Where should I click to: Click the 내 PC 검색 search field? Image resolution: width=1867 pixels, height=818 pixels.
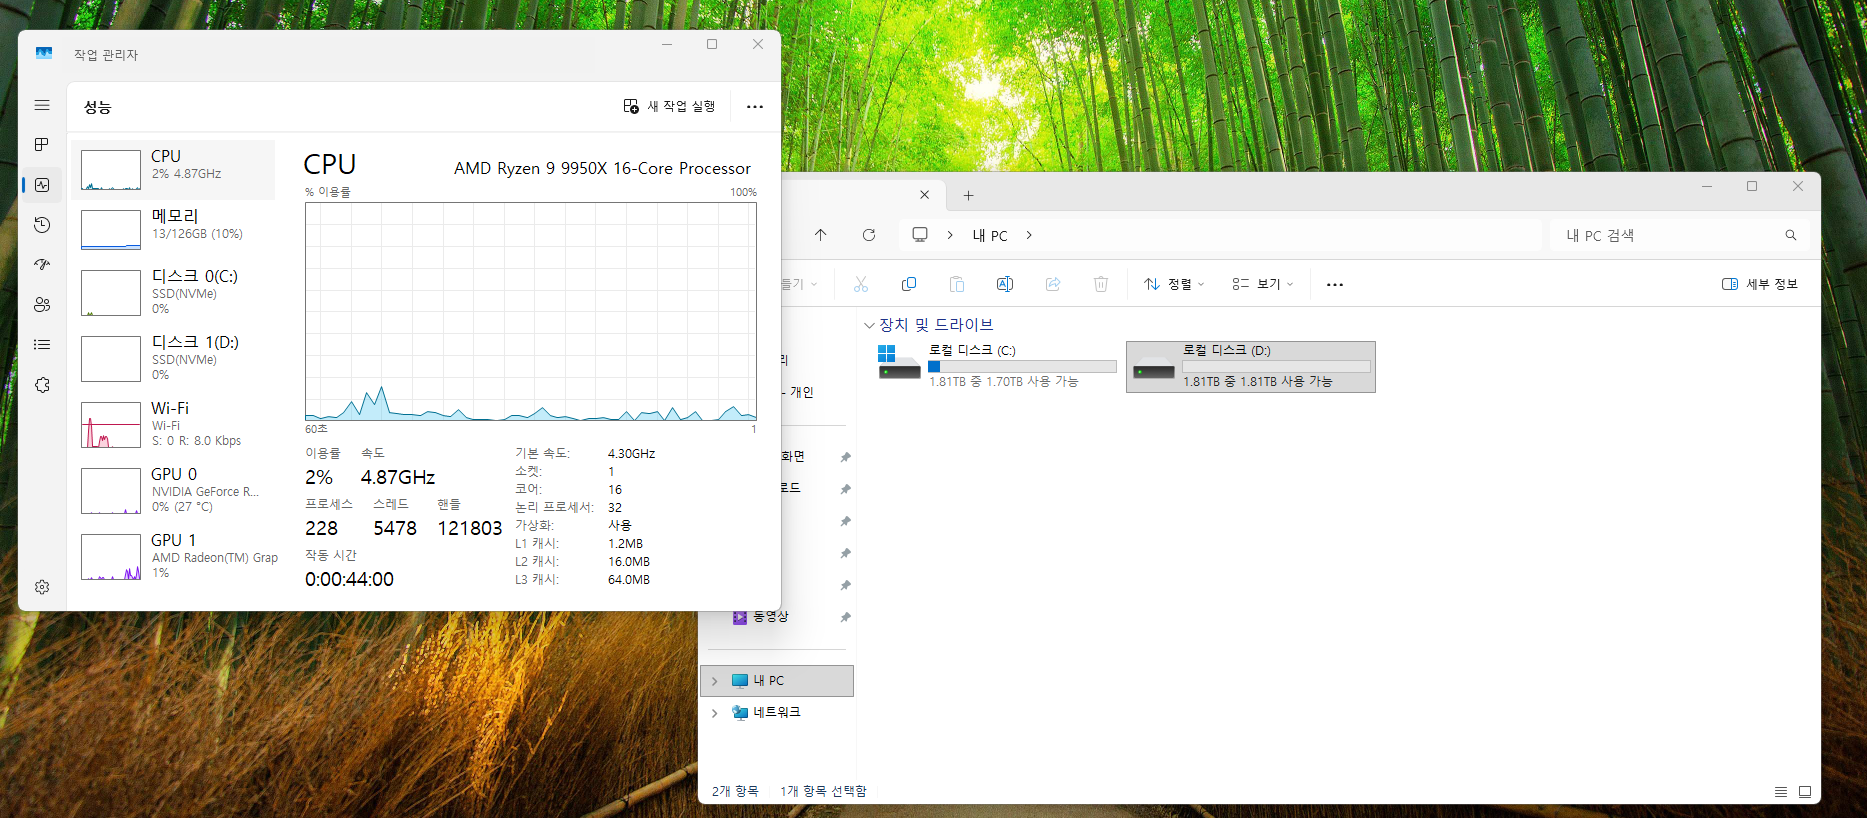[1670, 235]
